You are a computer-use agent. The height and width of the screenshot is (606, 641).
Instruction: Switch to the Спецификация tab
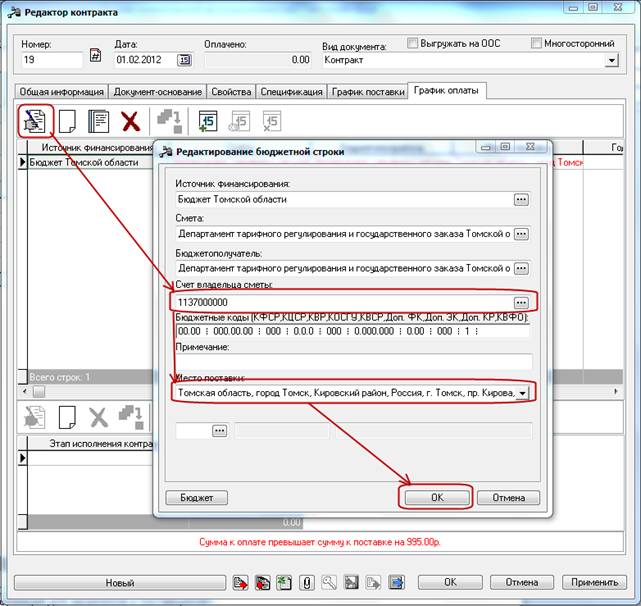click(292, 91)
